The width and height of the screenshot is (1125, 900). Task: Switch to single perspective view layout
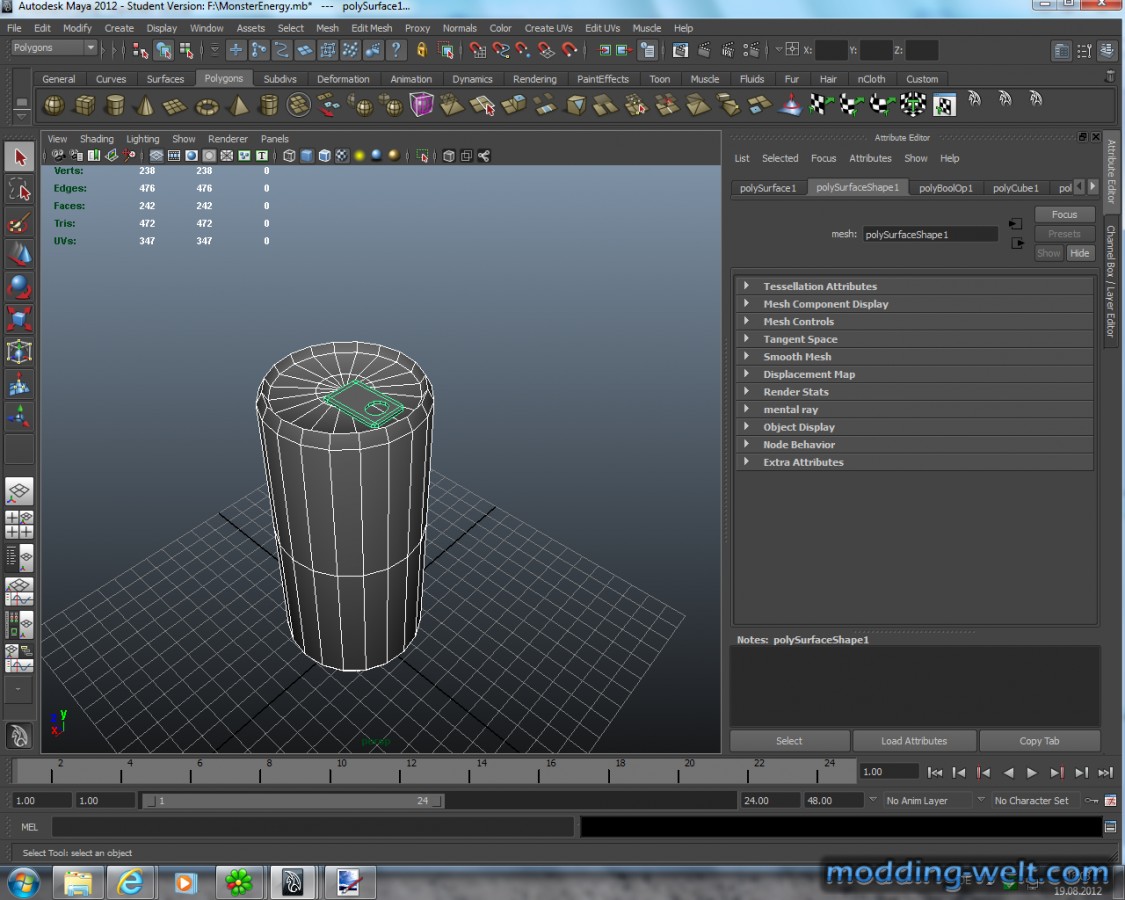click(x=19, y=492)
